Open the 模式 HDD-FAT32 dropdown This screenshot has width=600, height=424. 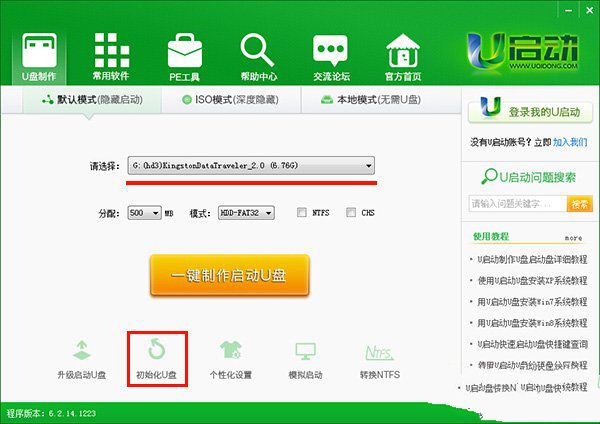pos(269,213)
